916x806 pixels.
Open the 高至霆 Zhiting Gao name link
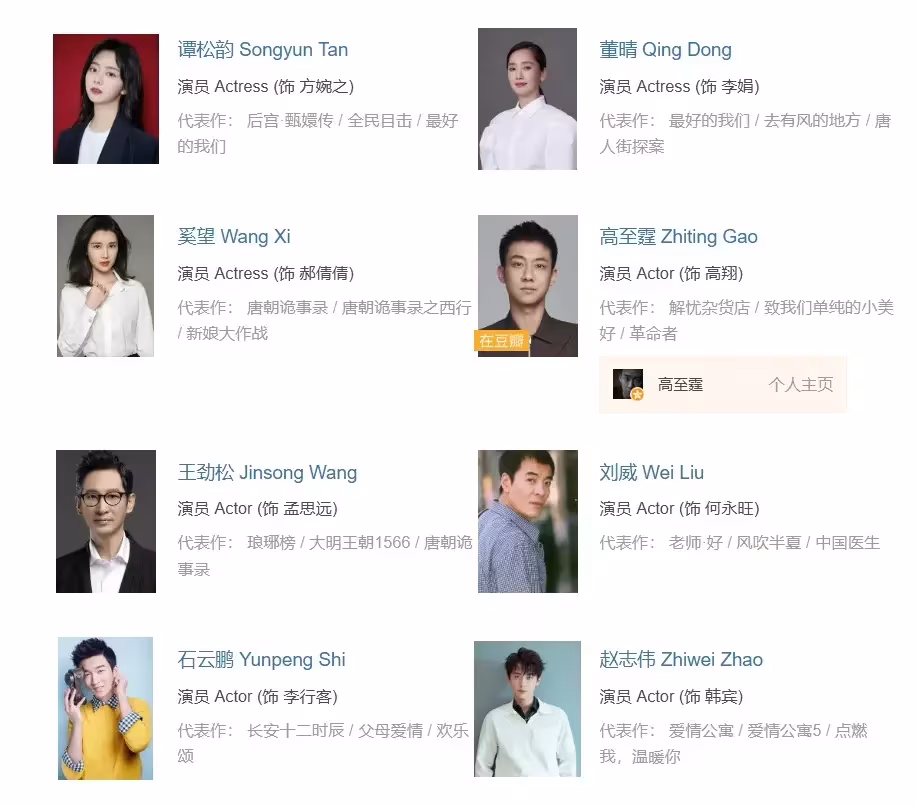pos(678,237)
